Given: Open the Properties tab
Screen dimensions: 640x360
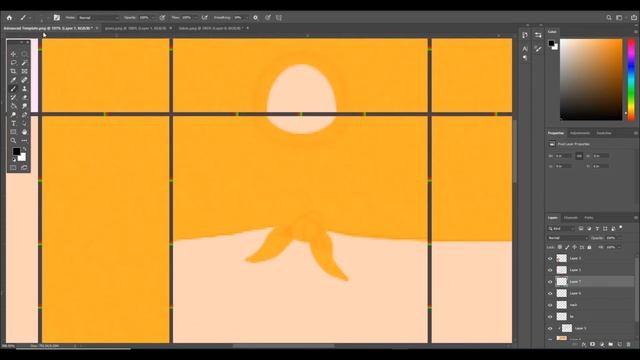Looking at the screenshot, I should click(x=556, y=133).
